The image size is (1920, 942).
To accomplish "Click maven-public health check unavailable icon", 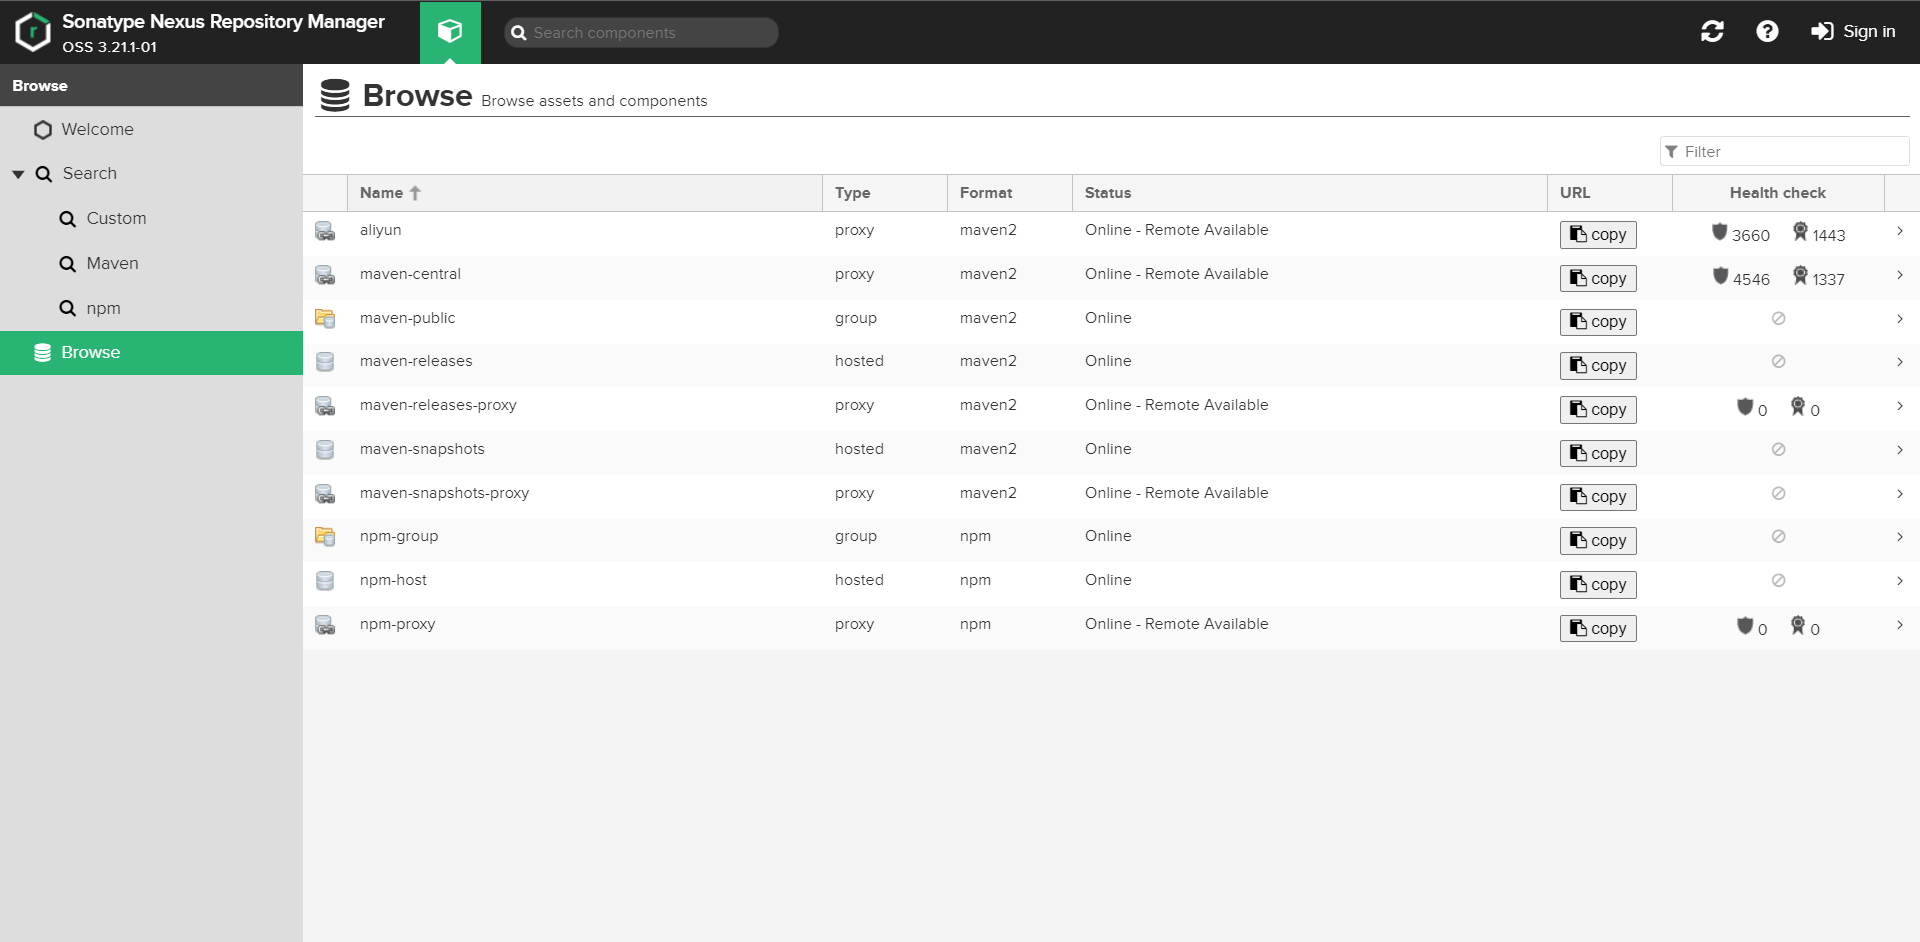I will [x=1778, y=318].
